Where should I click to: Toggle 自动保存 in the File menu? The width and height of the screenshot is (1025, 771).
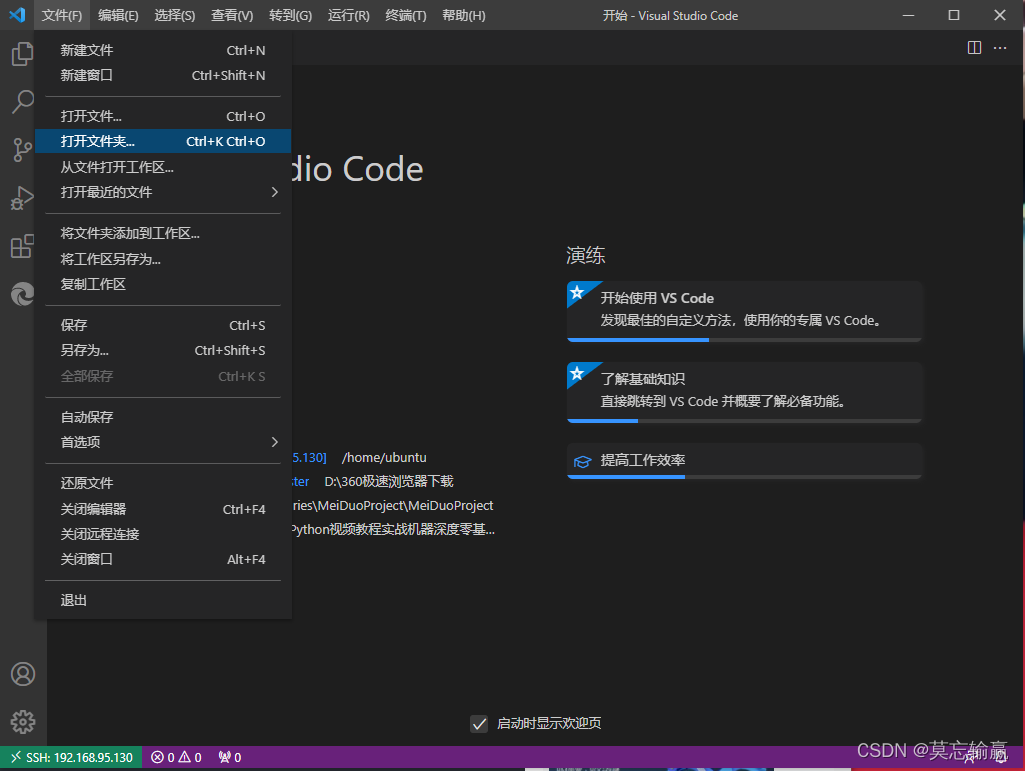[163, 417]
